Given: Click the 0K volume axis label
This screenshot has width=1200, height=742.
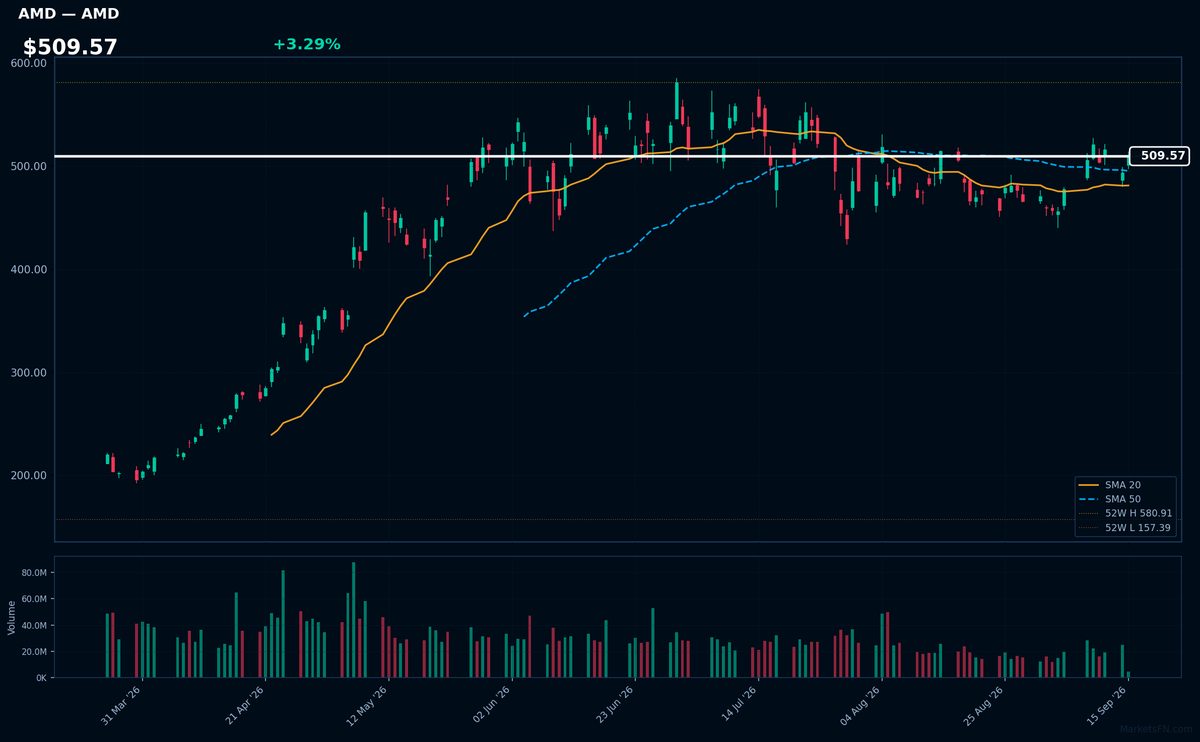Looking at the screenshot, I should coord(41,678).
